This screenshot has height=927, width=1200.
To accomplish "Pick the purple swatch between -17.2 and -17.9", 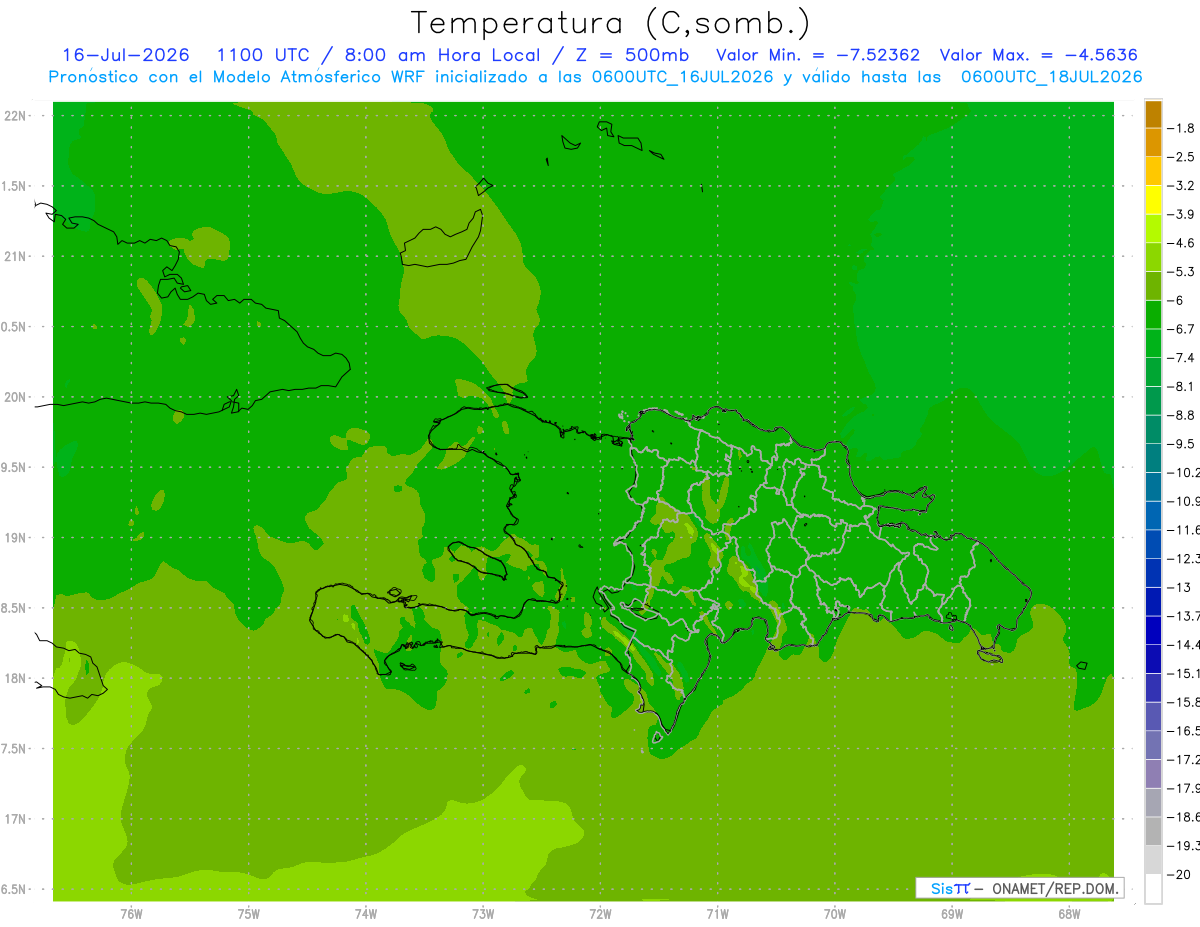I will point(1153,773).
